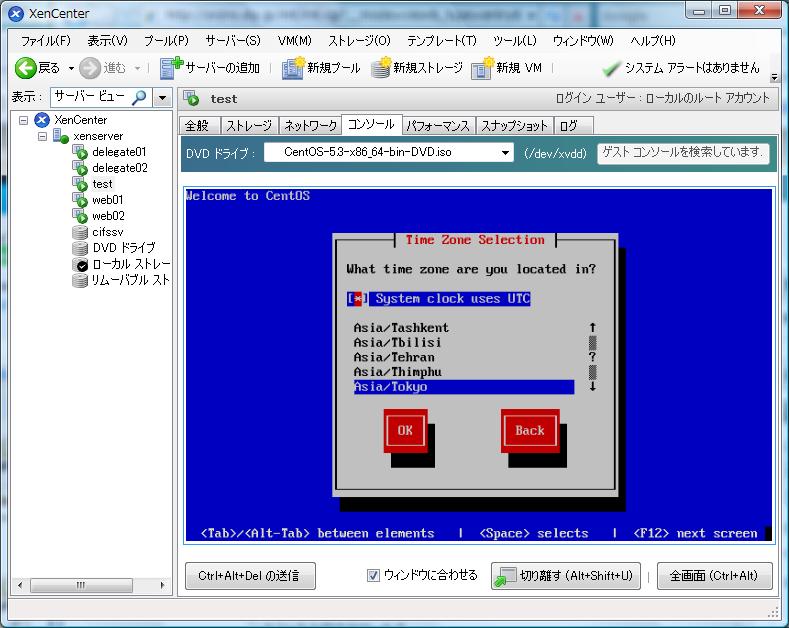Click the Ctrl+Alt+Del の送信 button
Viewport: 789px width, 628px height.
tap(250, 576)
